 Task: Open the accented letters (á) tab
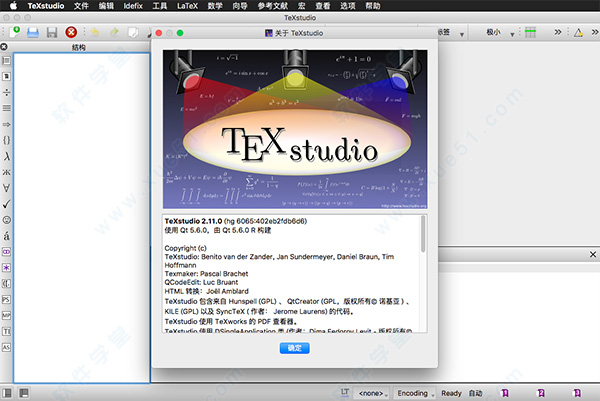tap(7, 236)
